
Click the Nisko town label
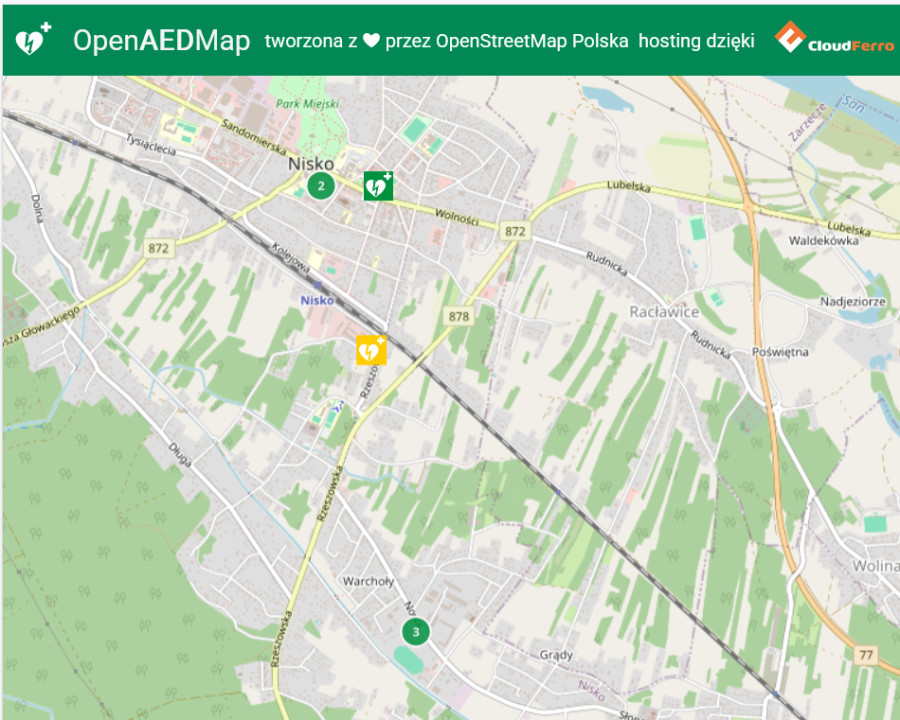(310, 163)
